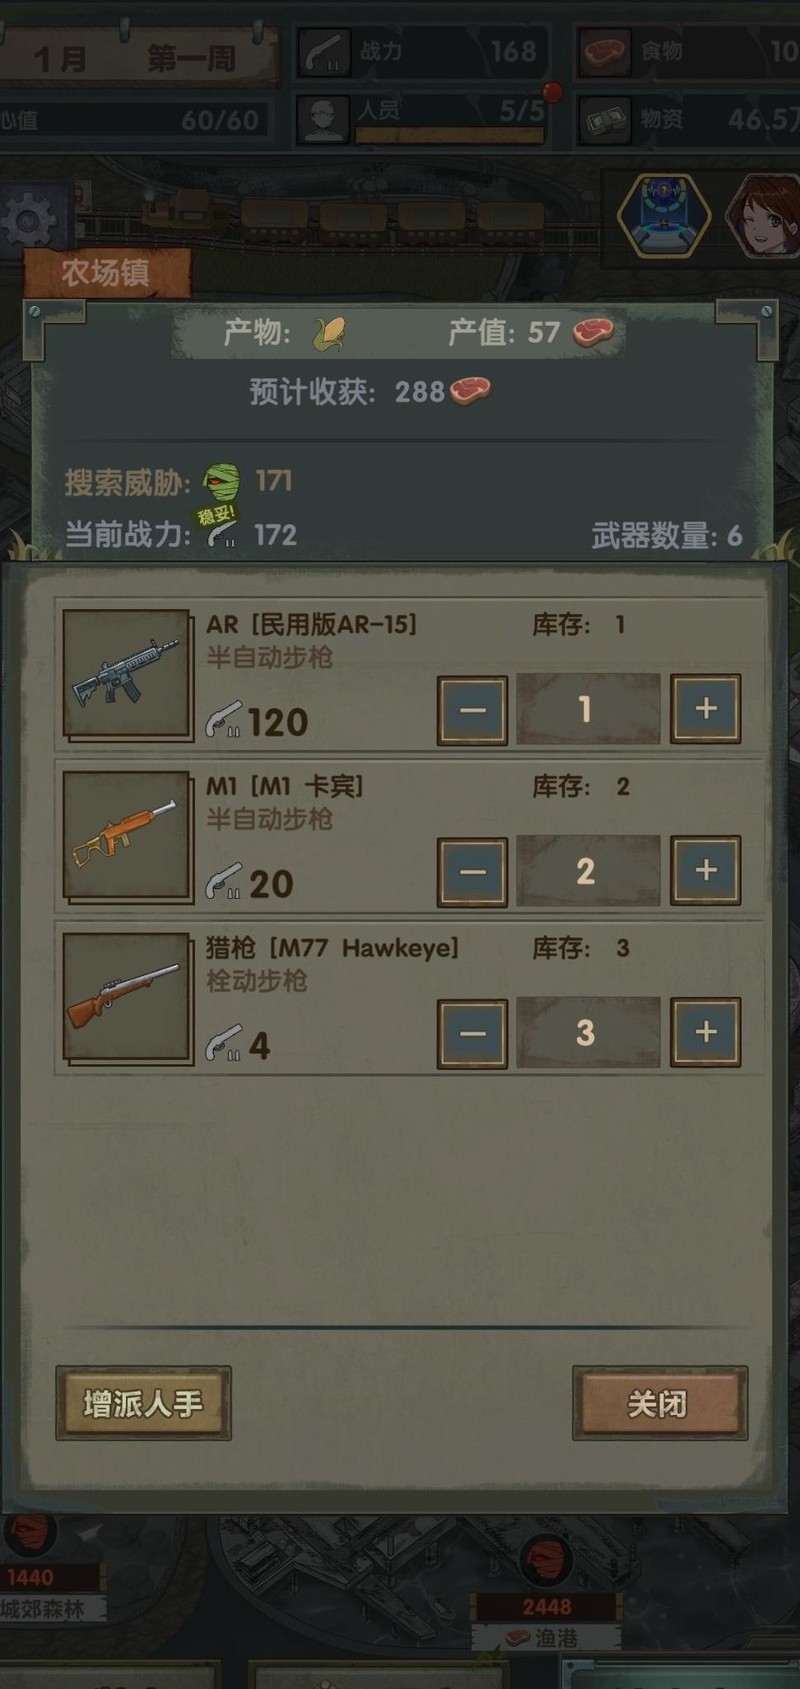The image size is (800, 1689).
Task: Click the 增派人手 button
Action: [x=143, y=1403]
